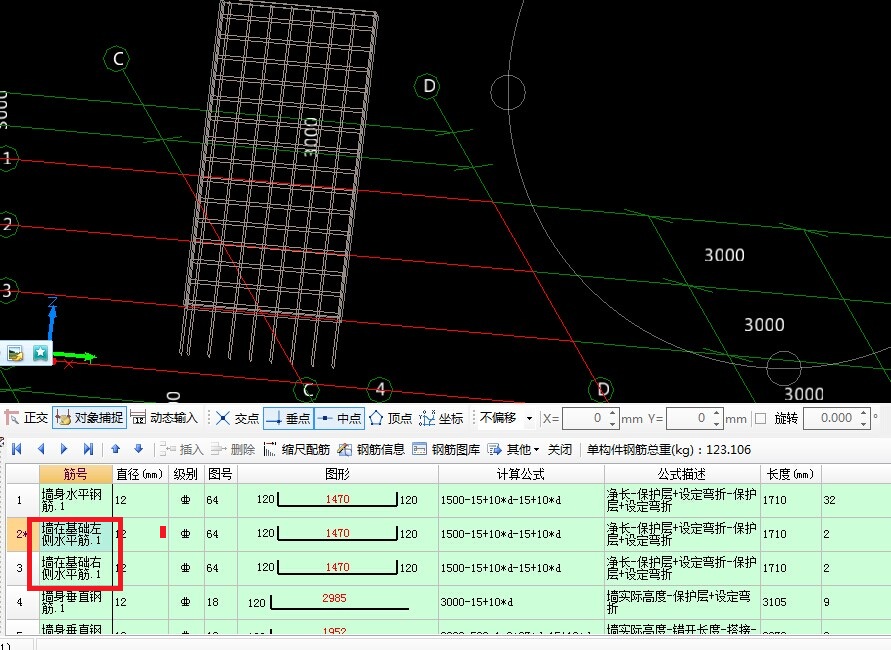Screen dimensions: 891x650
Task: Click the Y offset input field
Action: pos(688,419)
